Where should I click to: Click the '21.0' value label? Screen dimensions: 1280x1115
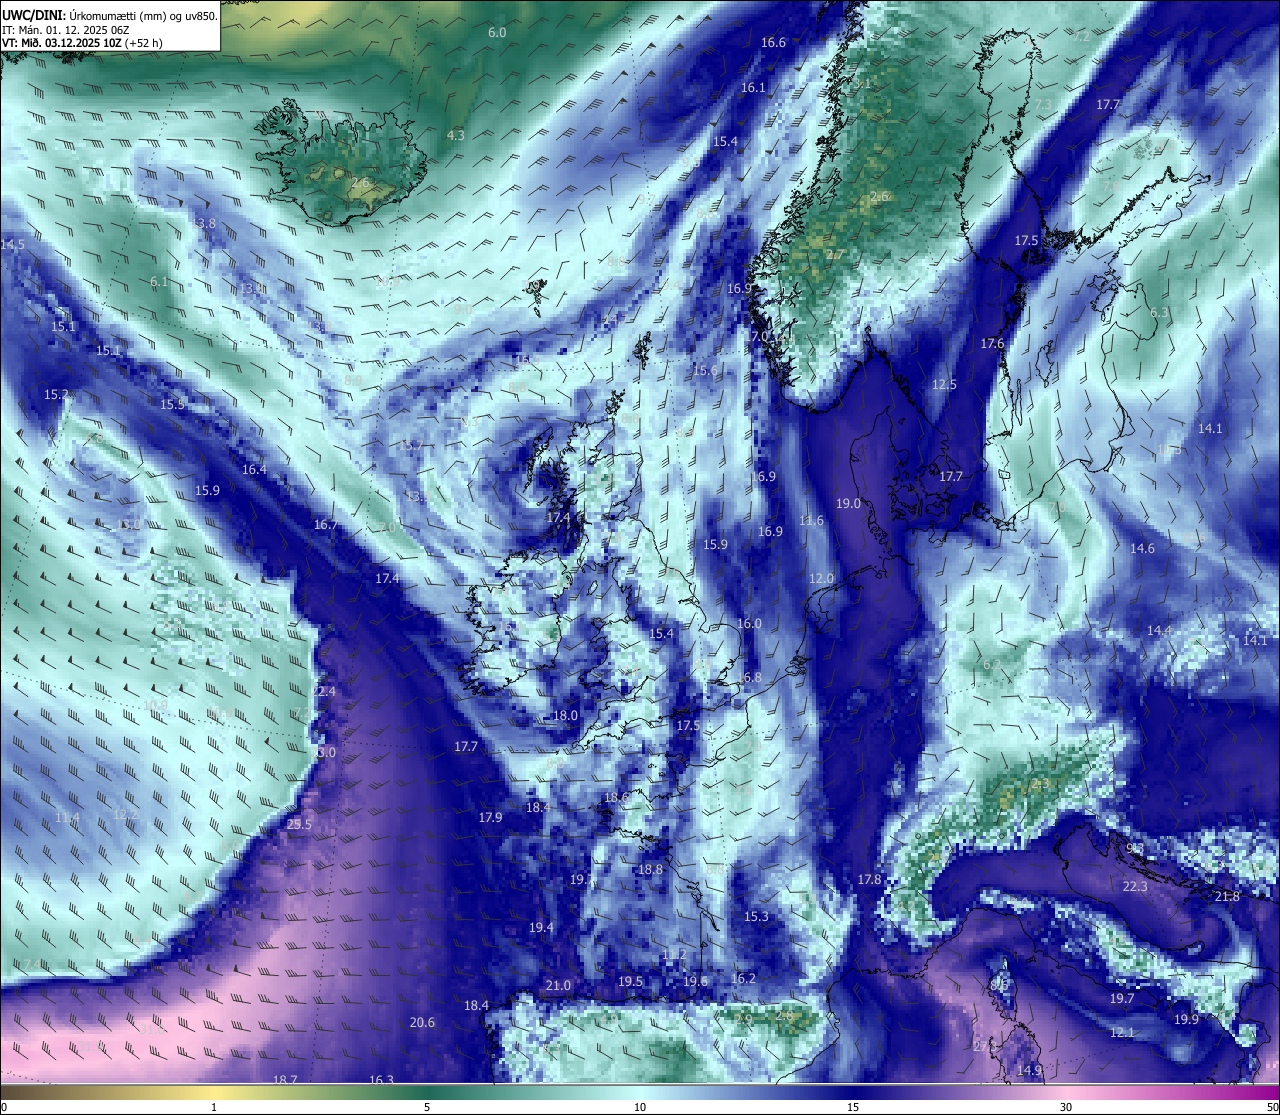pyautogui.click(x=558, y=986)
